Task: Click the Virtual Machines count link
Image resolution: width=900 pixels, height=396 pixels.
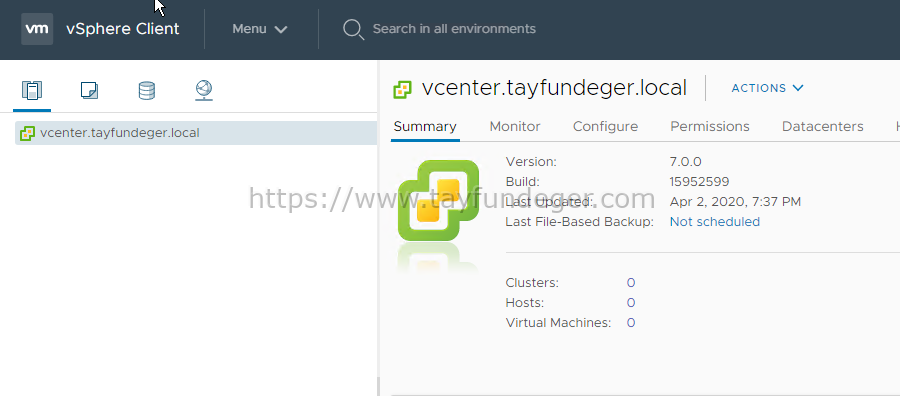Action: 631,323
